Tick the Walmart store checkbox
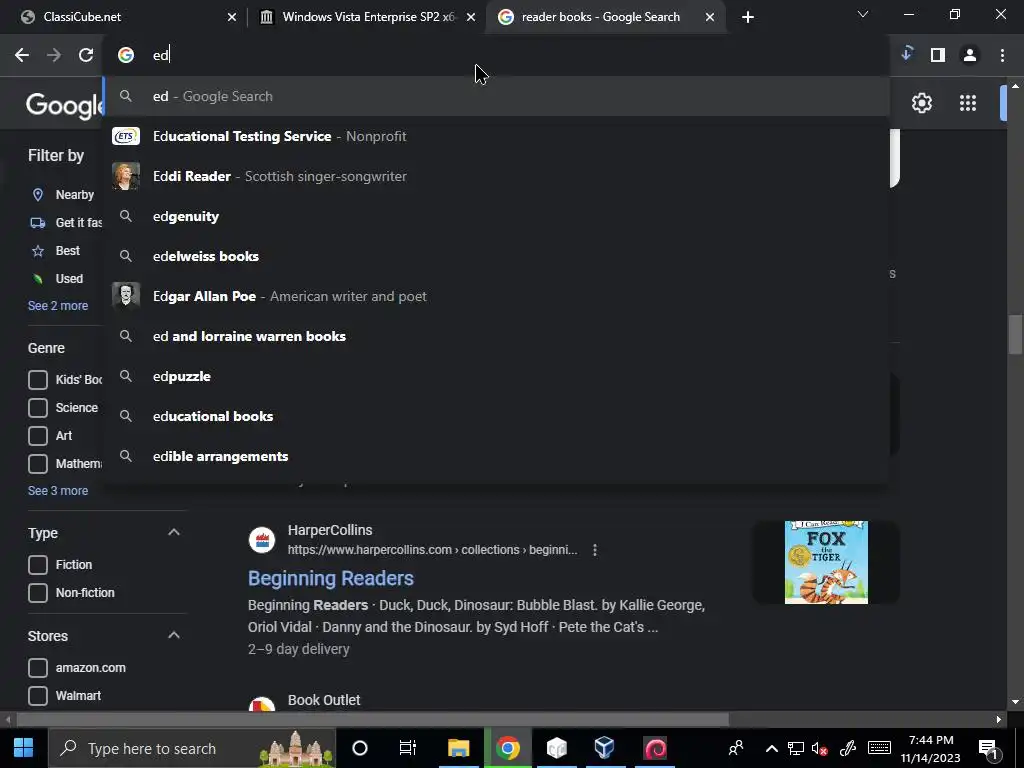This screenshot has height=768, width=1024. point(38,696)
